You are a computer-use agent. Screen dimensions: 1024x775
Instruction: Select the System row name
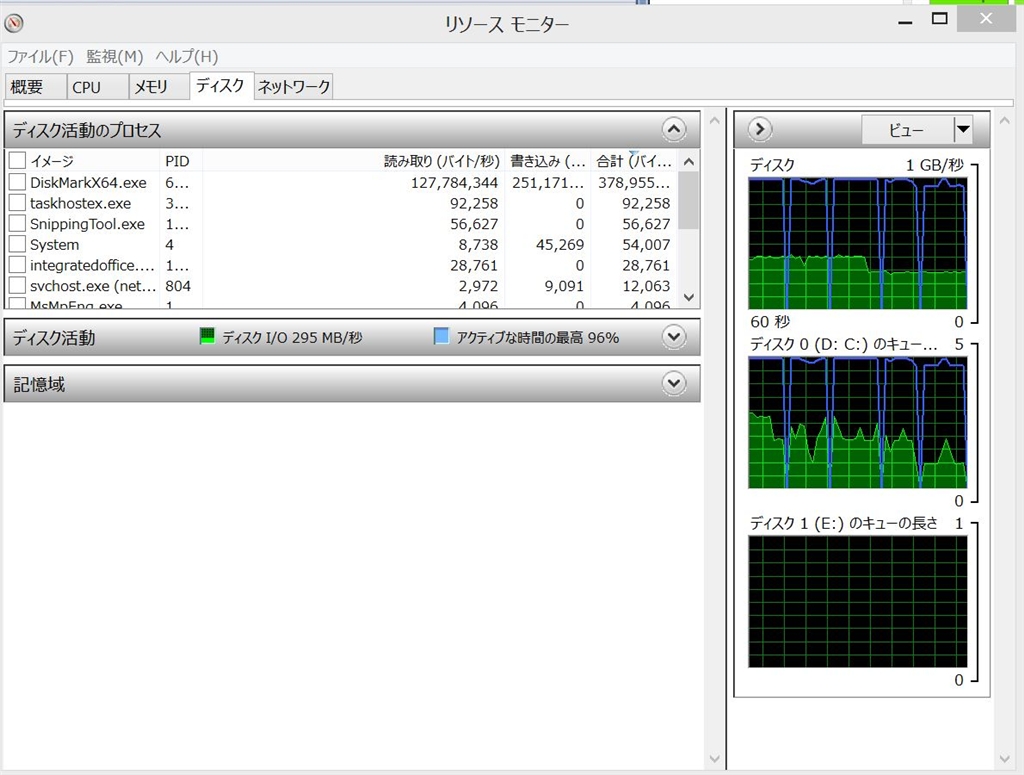click(54, 245)
